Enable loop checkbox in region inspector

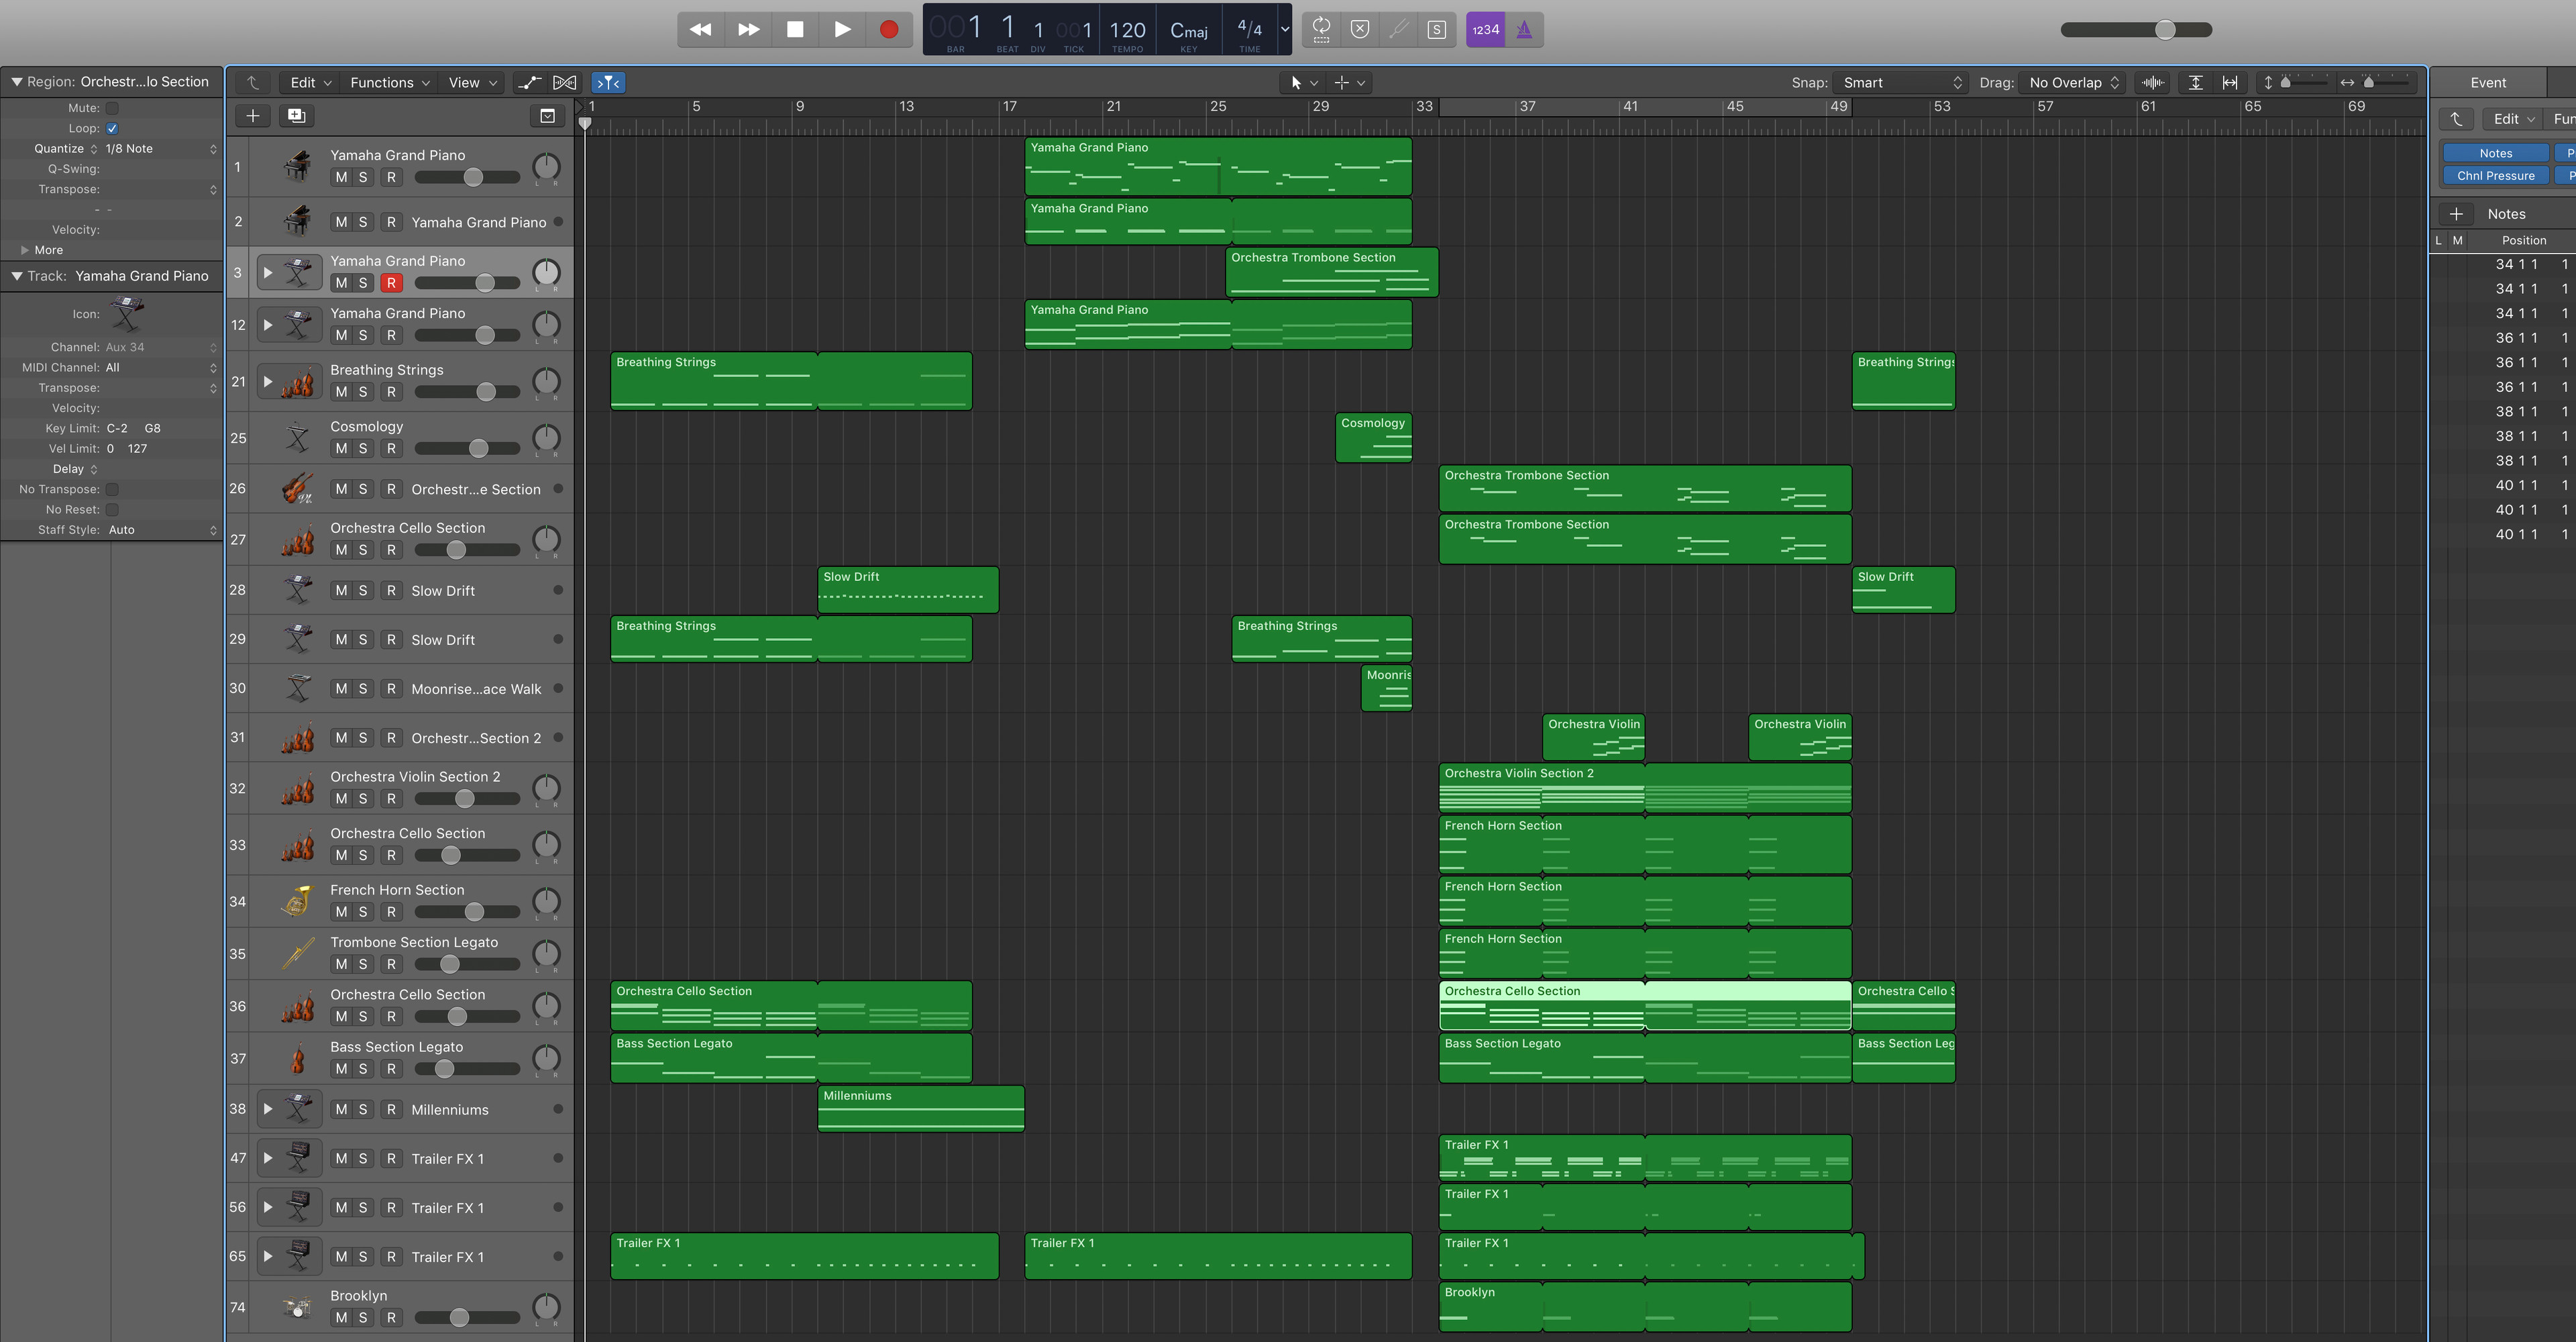click(x=113, y=127)
